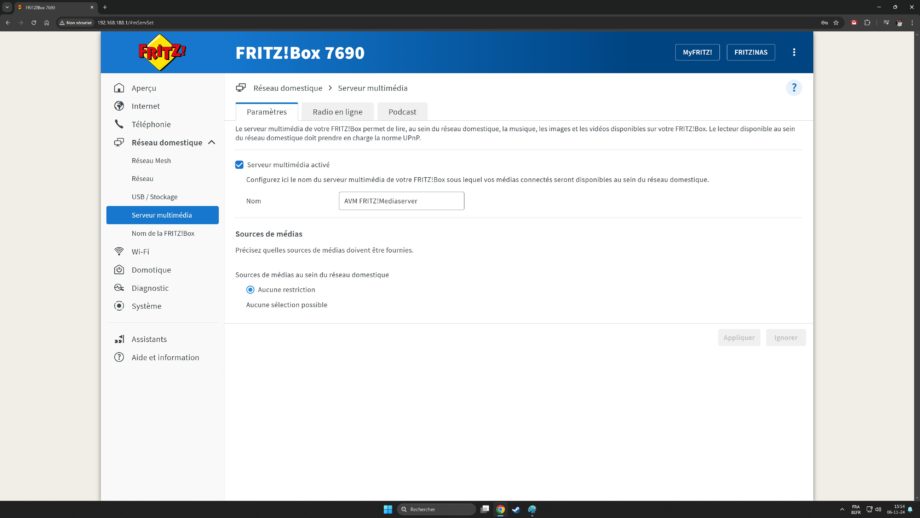
Task: Switch to the Paramètres tab
Action: tap(266, 111)
